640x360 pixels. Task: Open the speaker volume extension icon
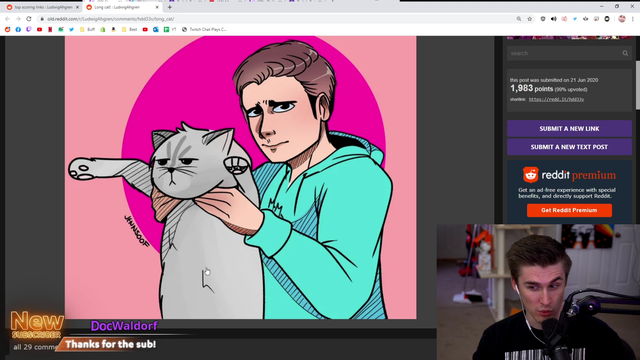[x=553, y=19]
